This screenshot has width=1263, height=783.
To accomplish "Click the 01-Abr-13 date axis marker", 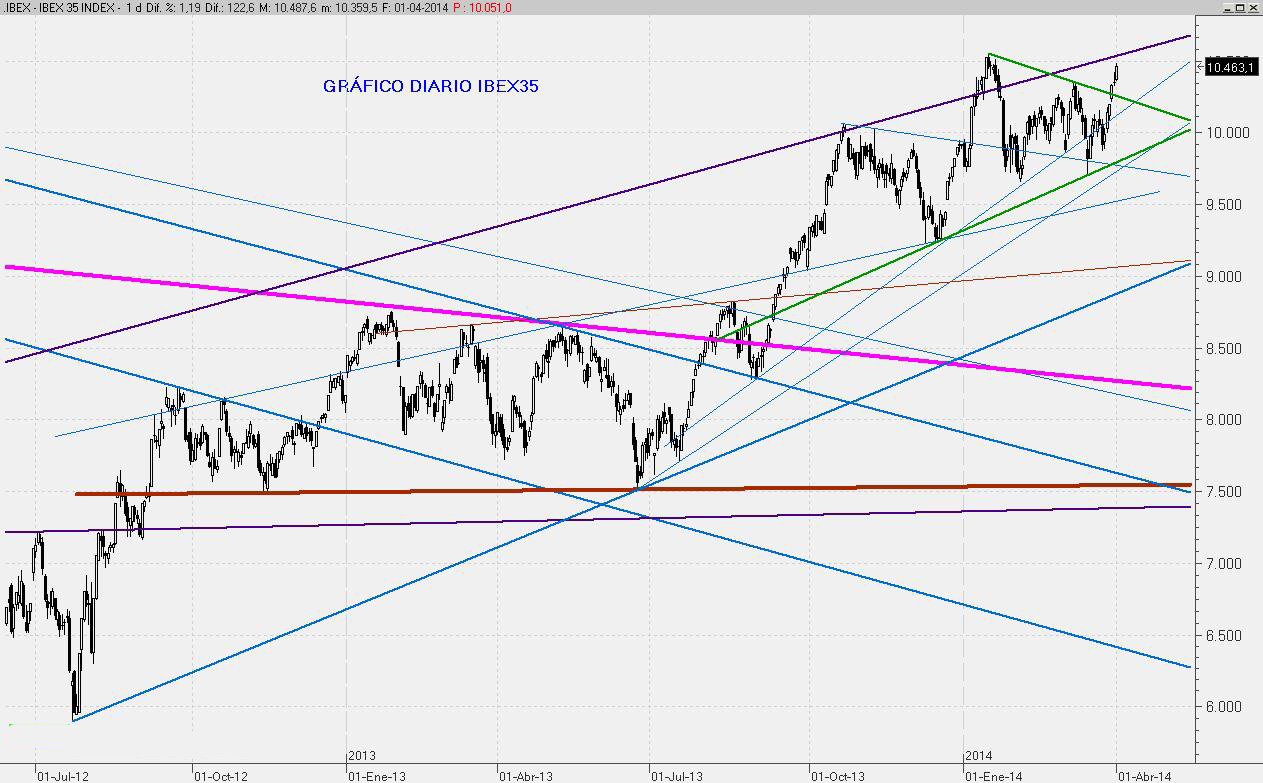I will (528, 774).
